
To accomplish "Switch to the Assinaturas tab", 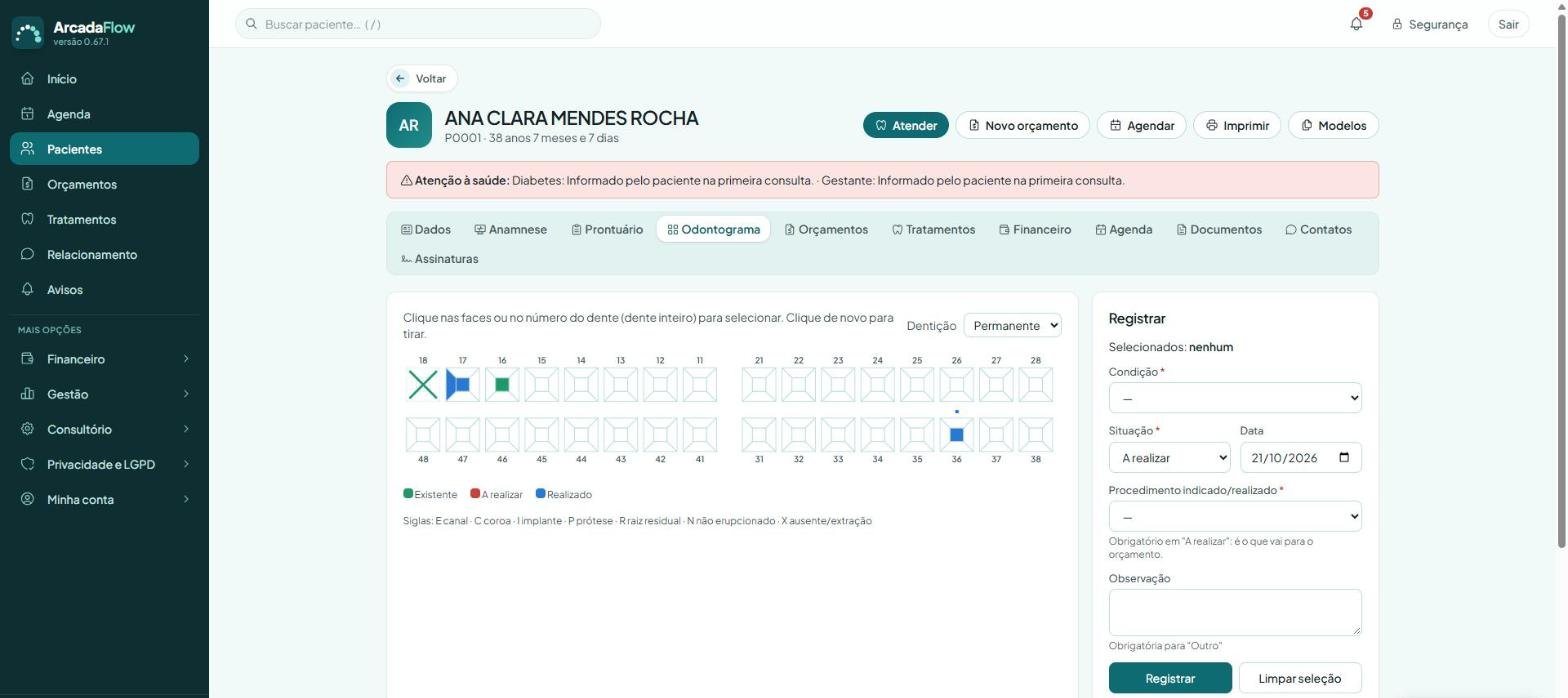I will (x=439, y=259).
